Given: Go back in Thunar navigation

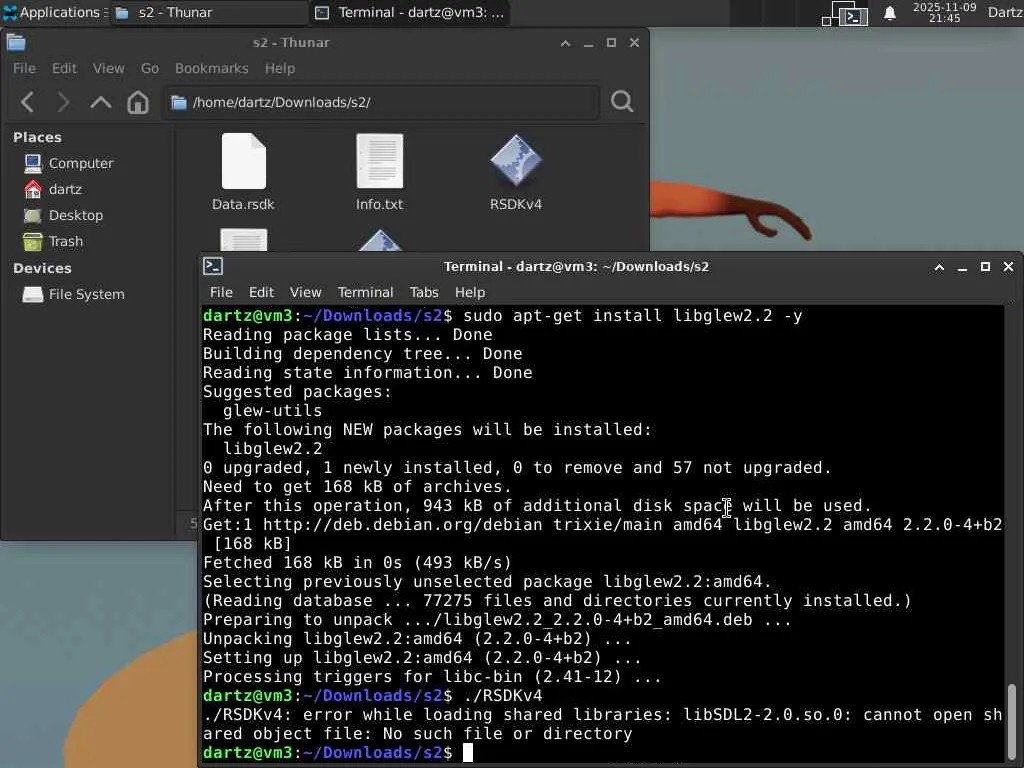Looking at the screenshot, I should tap(27, 102).
